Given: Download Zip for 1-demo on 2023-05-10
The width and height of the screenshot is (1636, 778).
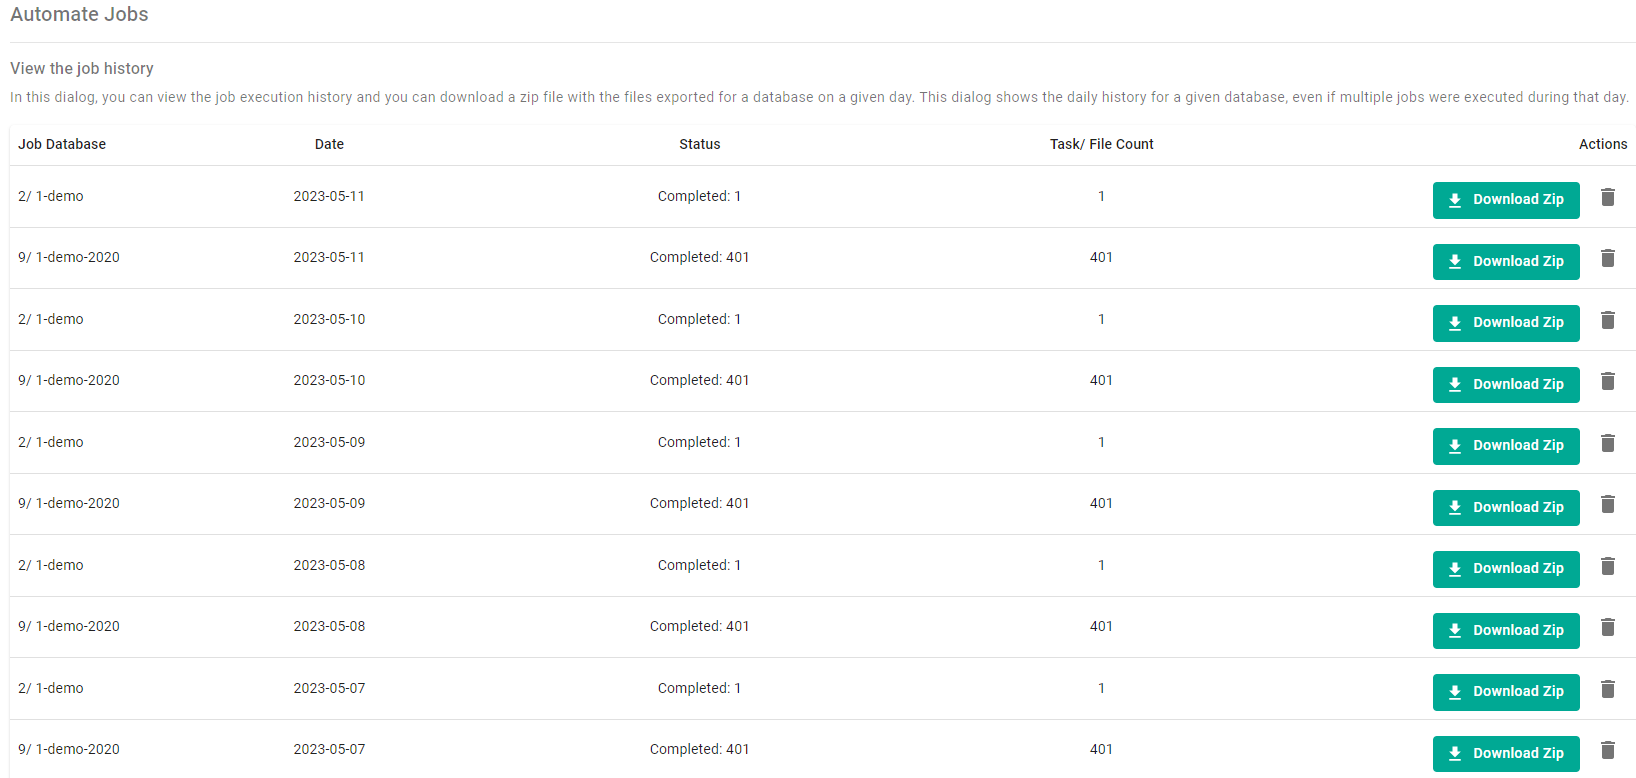Looking at the screenshot, I should pos(1505,323).
